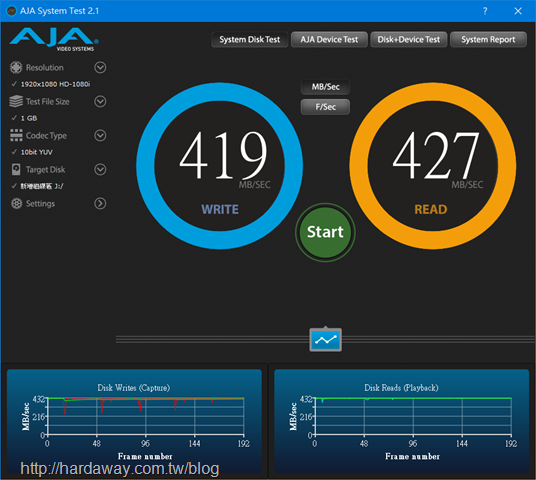
Task: Expand the Test File Size dropdown arrow
Action: coord(100,102)
